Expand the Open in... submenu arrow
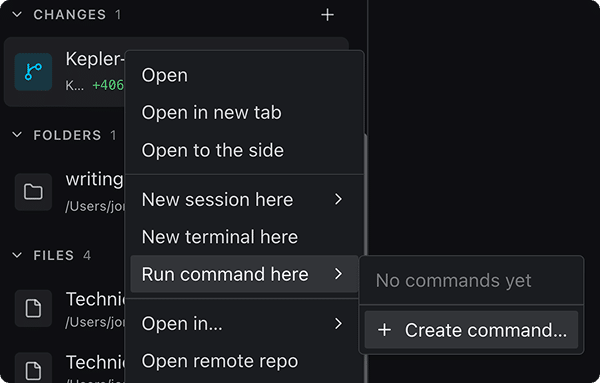600x383 pixels. click(338, 323)
